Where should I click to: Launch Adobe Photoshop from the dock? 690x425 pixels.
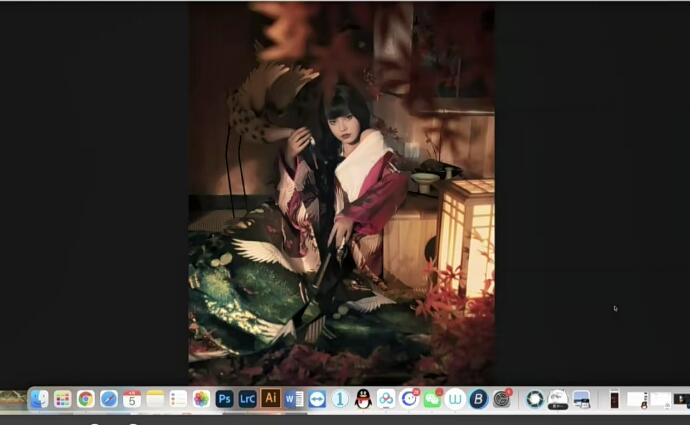click(225, 399)
